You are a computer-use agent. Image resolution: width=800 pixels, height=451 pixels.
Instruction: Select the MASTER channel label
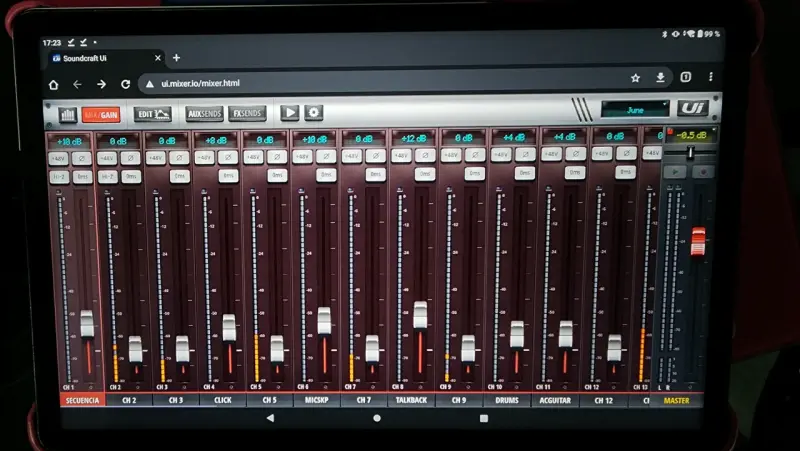click(x=677, y=400)
